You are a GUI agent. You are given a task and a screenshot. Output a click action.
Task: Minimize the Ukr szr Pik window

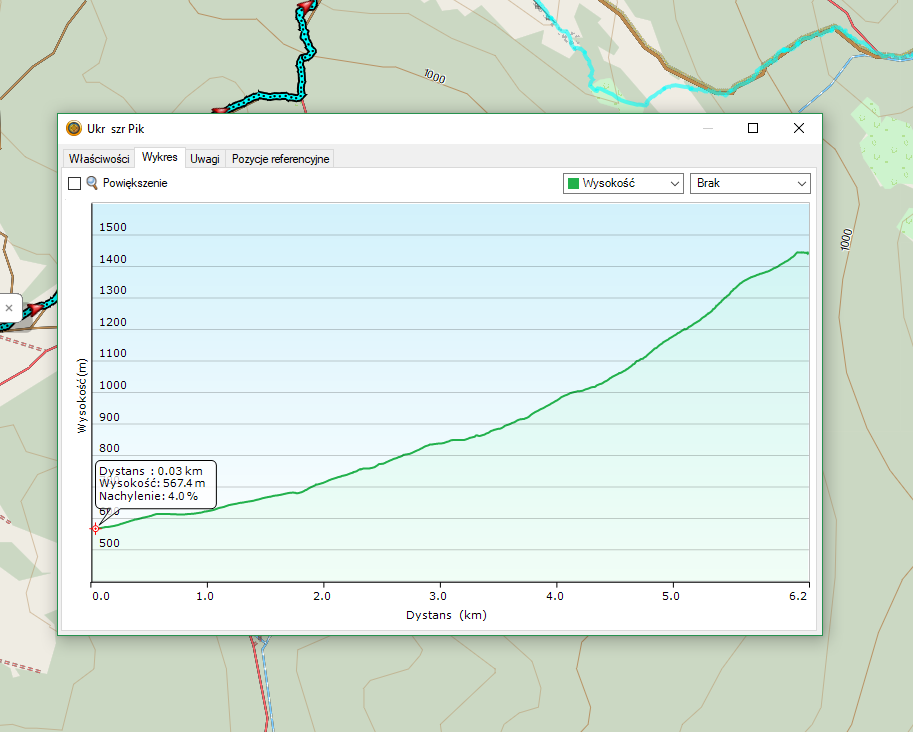(x=708, y=128)
